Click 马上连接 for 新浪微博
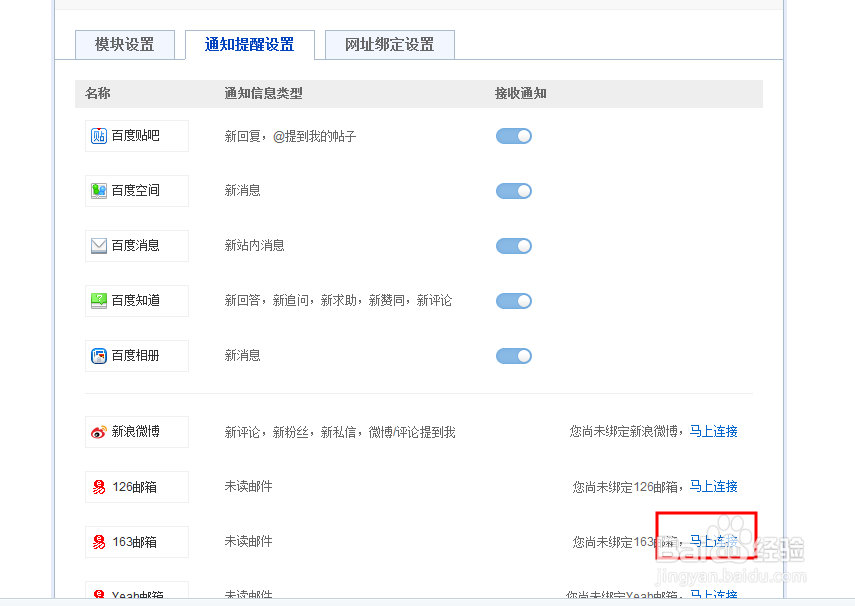The height and width of the screenshot is (606, 855). [x=713, y=431]
